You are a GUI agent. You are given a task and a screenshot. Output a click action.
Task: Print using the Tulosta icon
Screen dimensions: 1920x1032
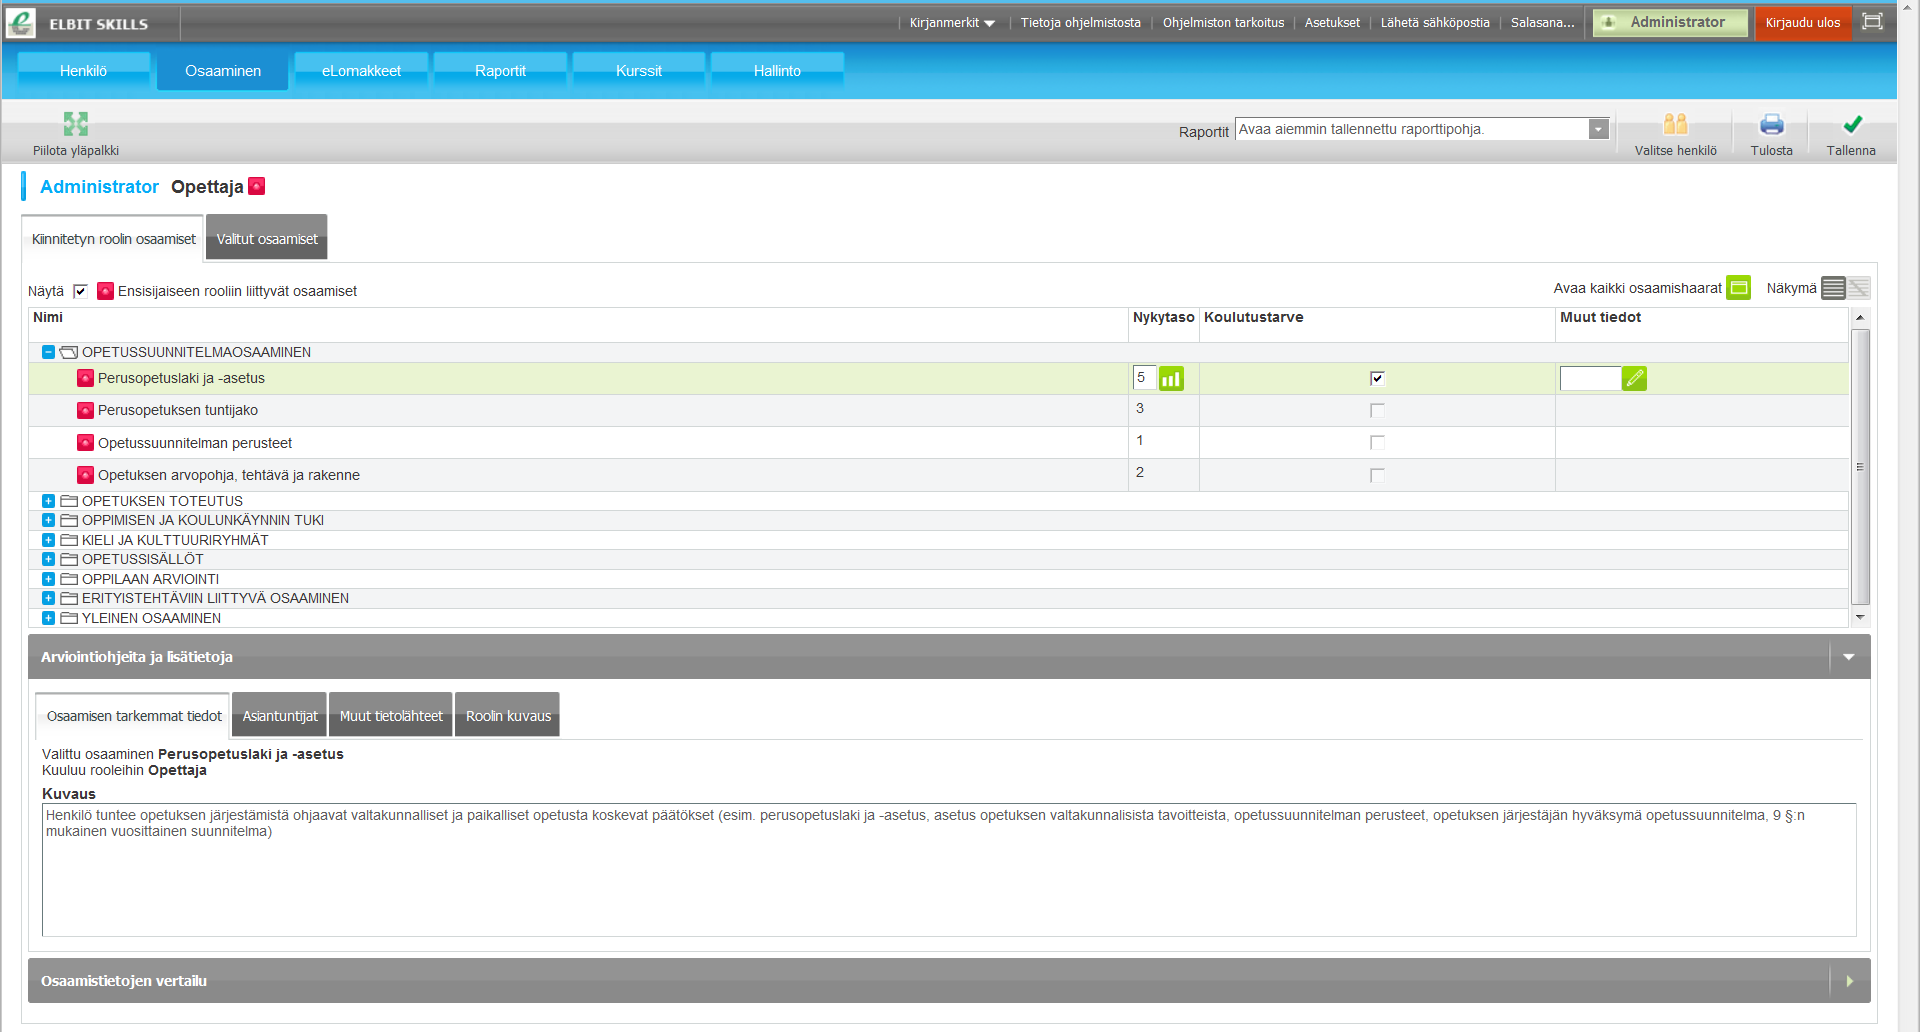pyautogui.click(x=1771, y=124)
